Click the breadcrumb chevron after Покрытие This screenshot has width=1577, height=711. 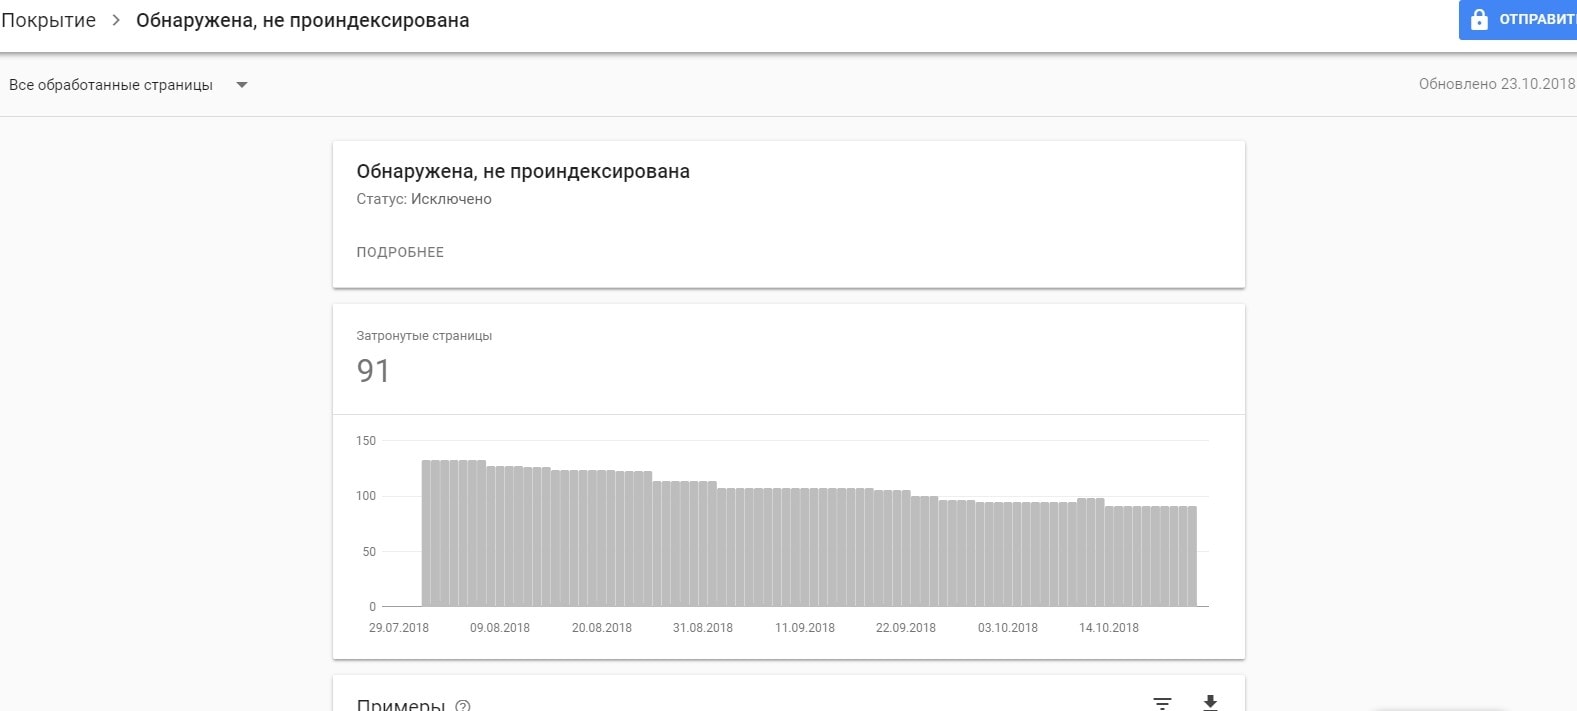[116, 20]
